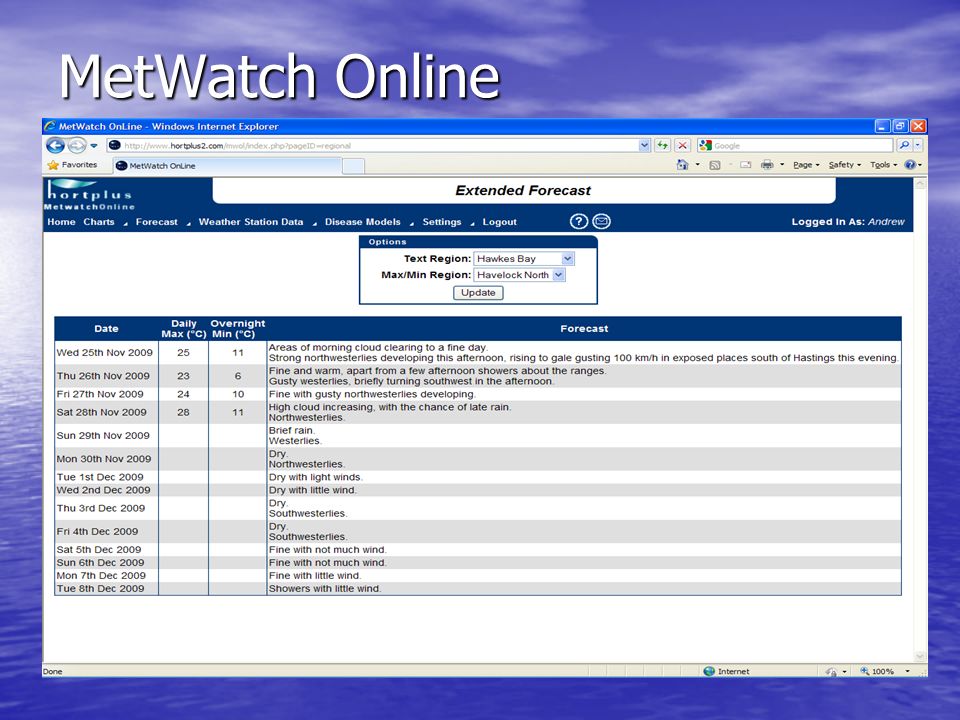
Task: Open the Max/Min Region dropdown Havelock North
Action: pyautogui.click(x=519, y=275)
